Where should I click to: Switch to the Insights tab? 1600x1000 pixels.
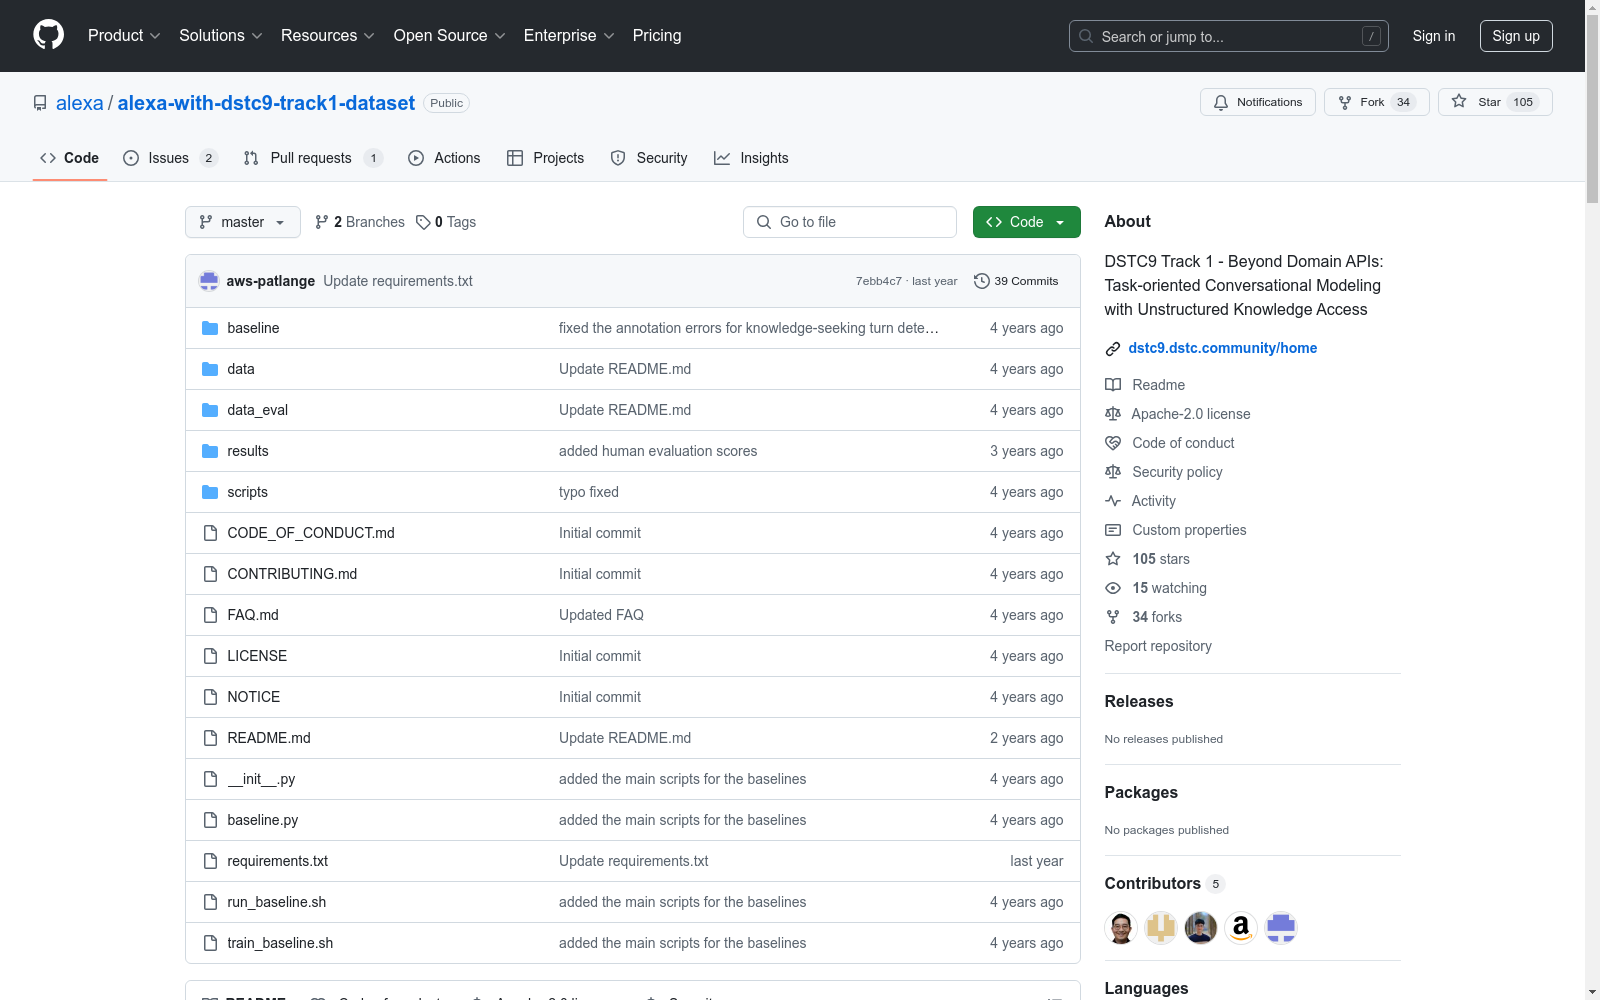click(751, 158)
